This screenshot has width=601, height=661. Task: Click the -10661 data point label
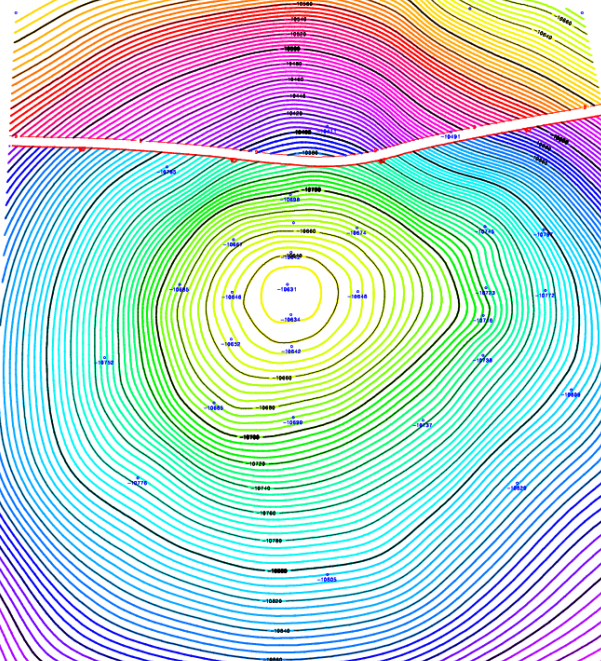tap(234, 244)
